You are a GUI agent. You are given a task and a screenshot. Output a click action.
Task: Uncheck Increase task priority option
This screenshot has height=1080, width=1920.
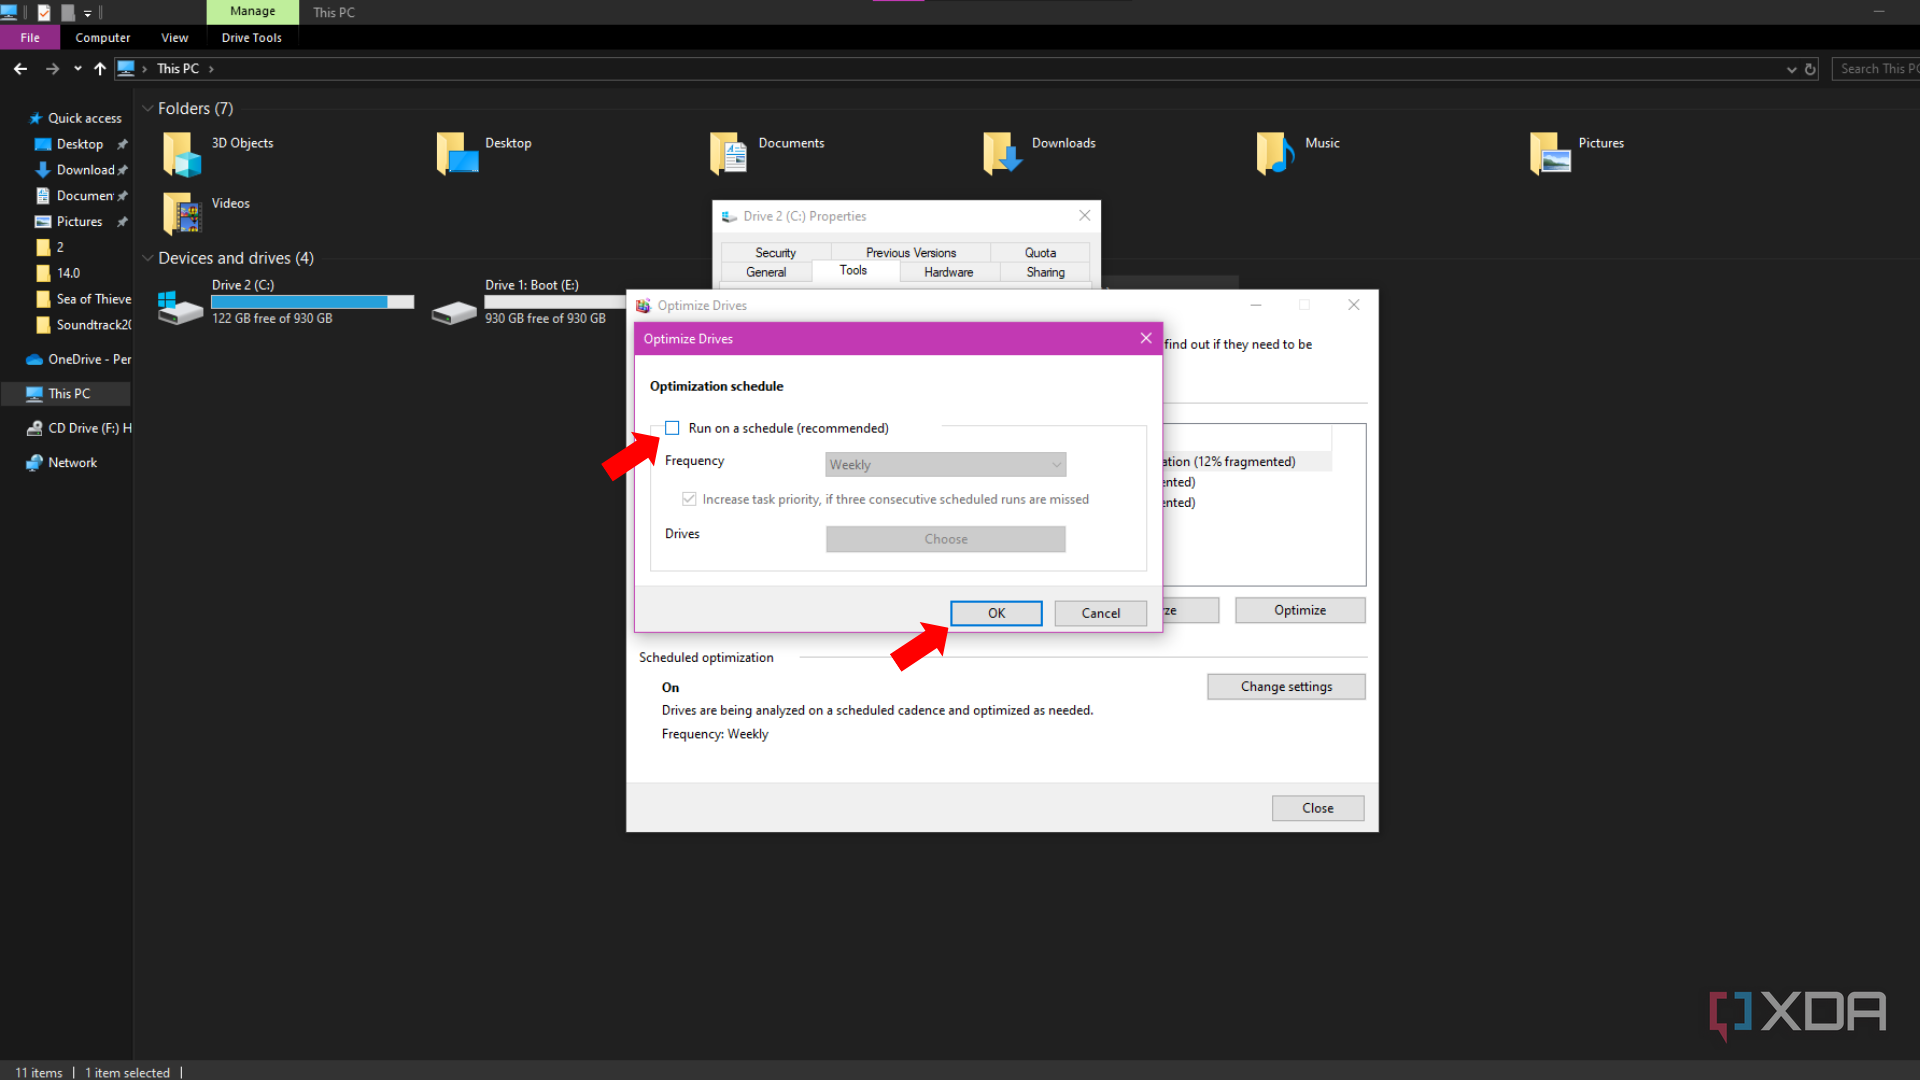click(689, 499)
